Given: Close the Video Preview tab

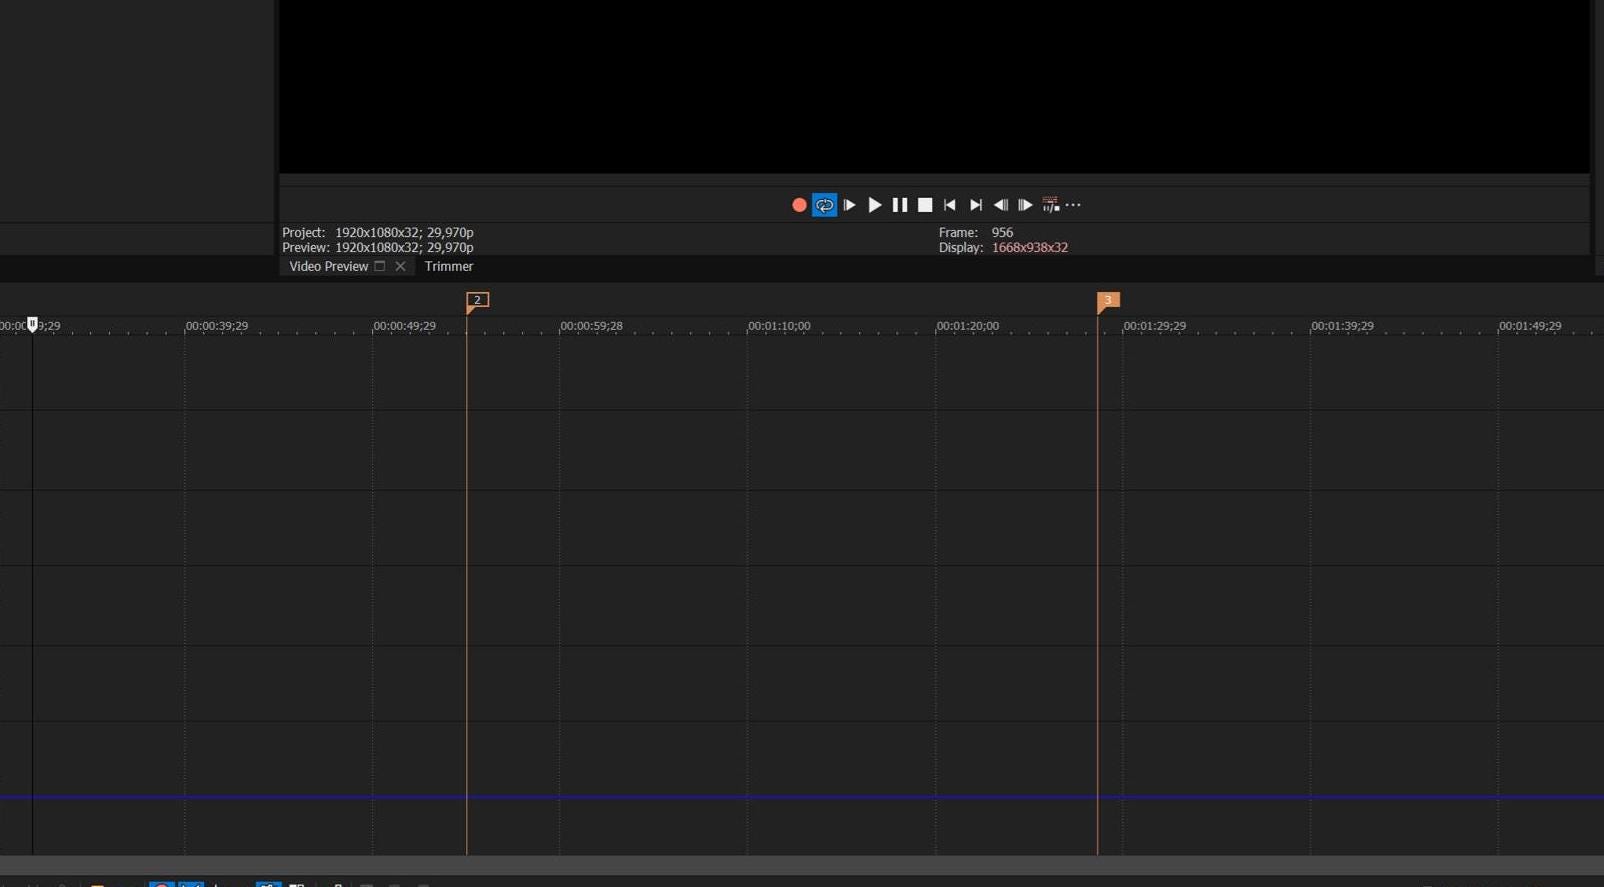Looking at the screenshot, I should [x=400, y=266].
